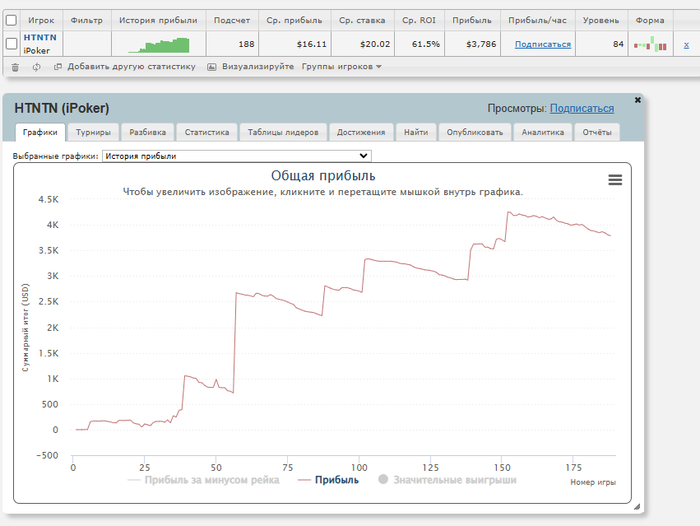Sort by the Прибыль column header

click(472, 21)
